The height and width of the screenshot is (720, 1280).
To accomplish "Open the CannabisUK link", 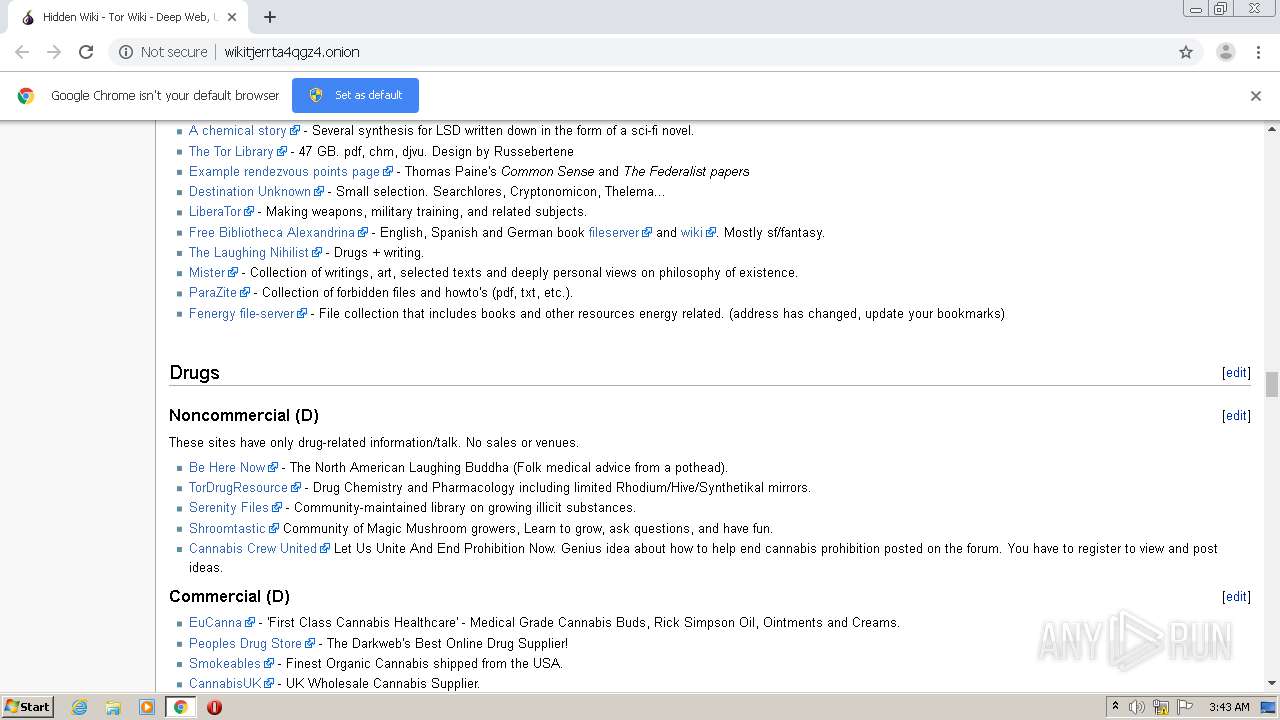I will [x=225, y=683].
